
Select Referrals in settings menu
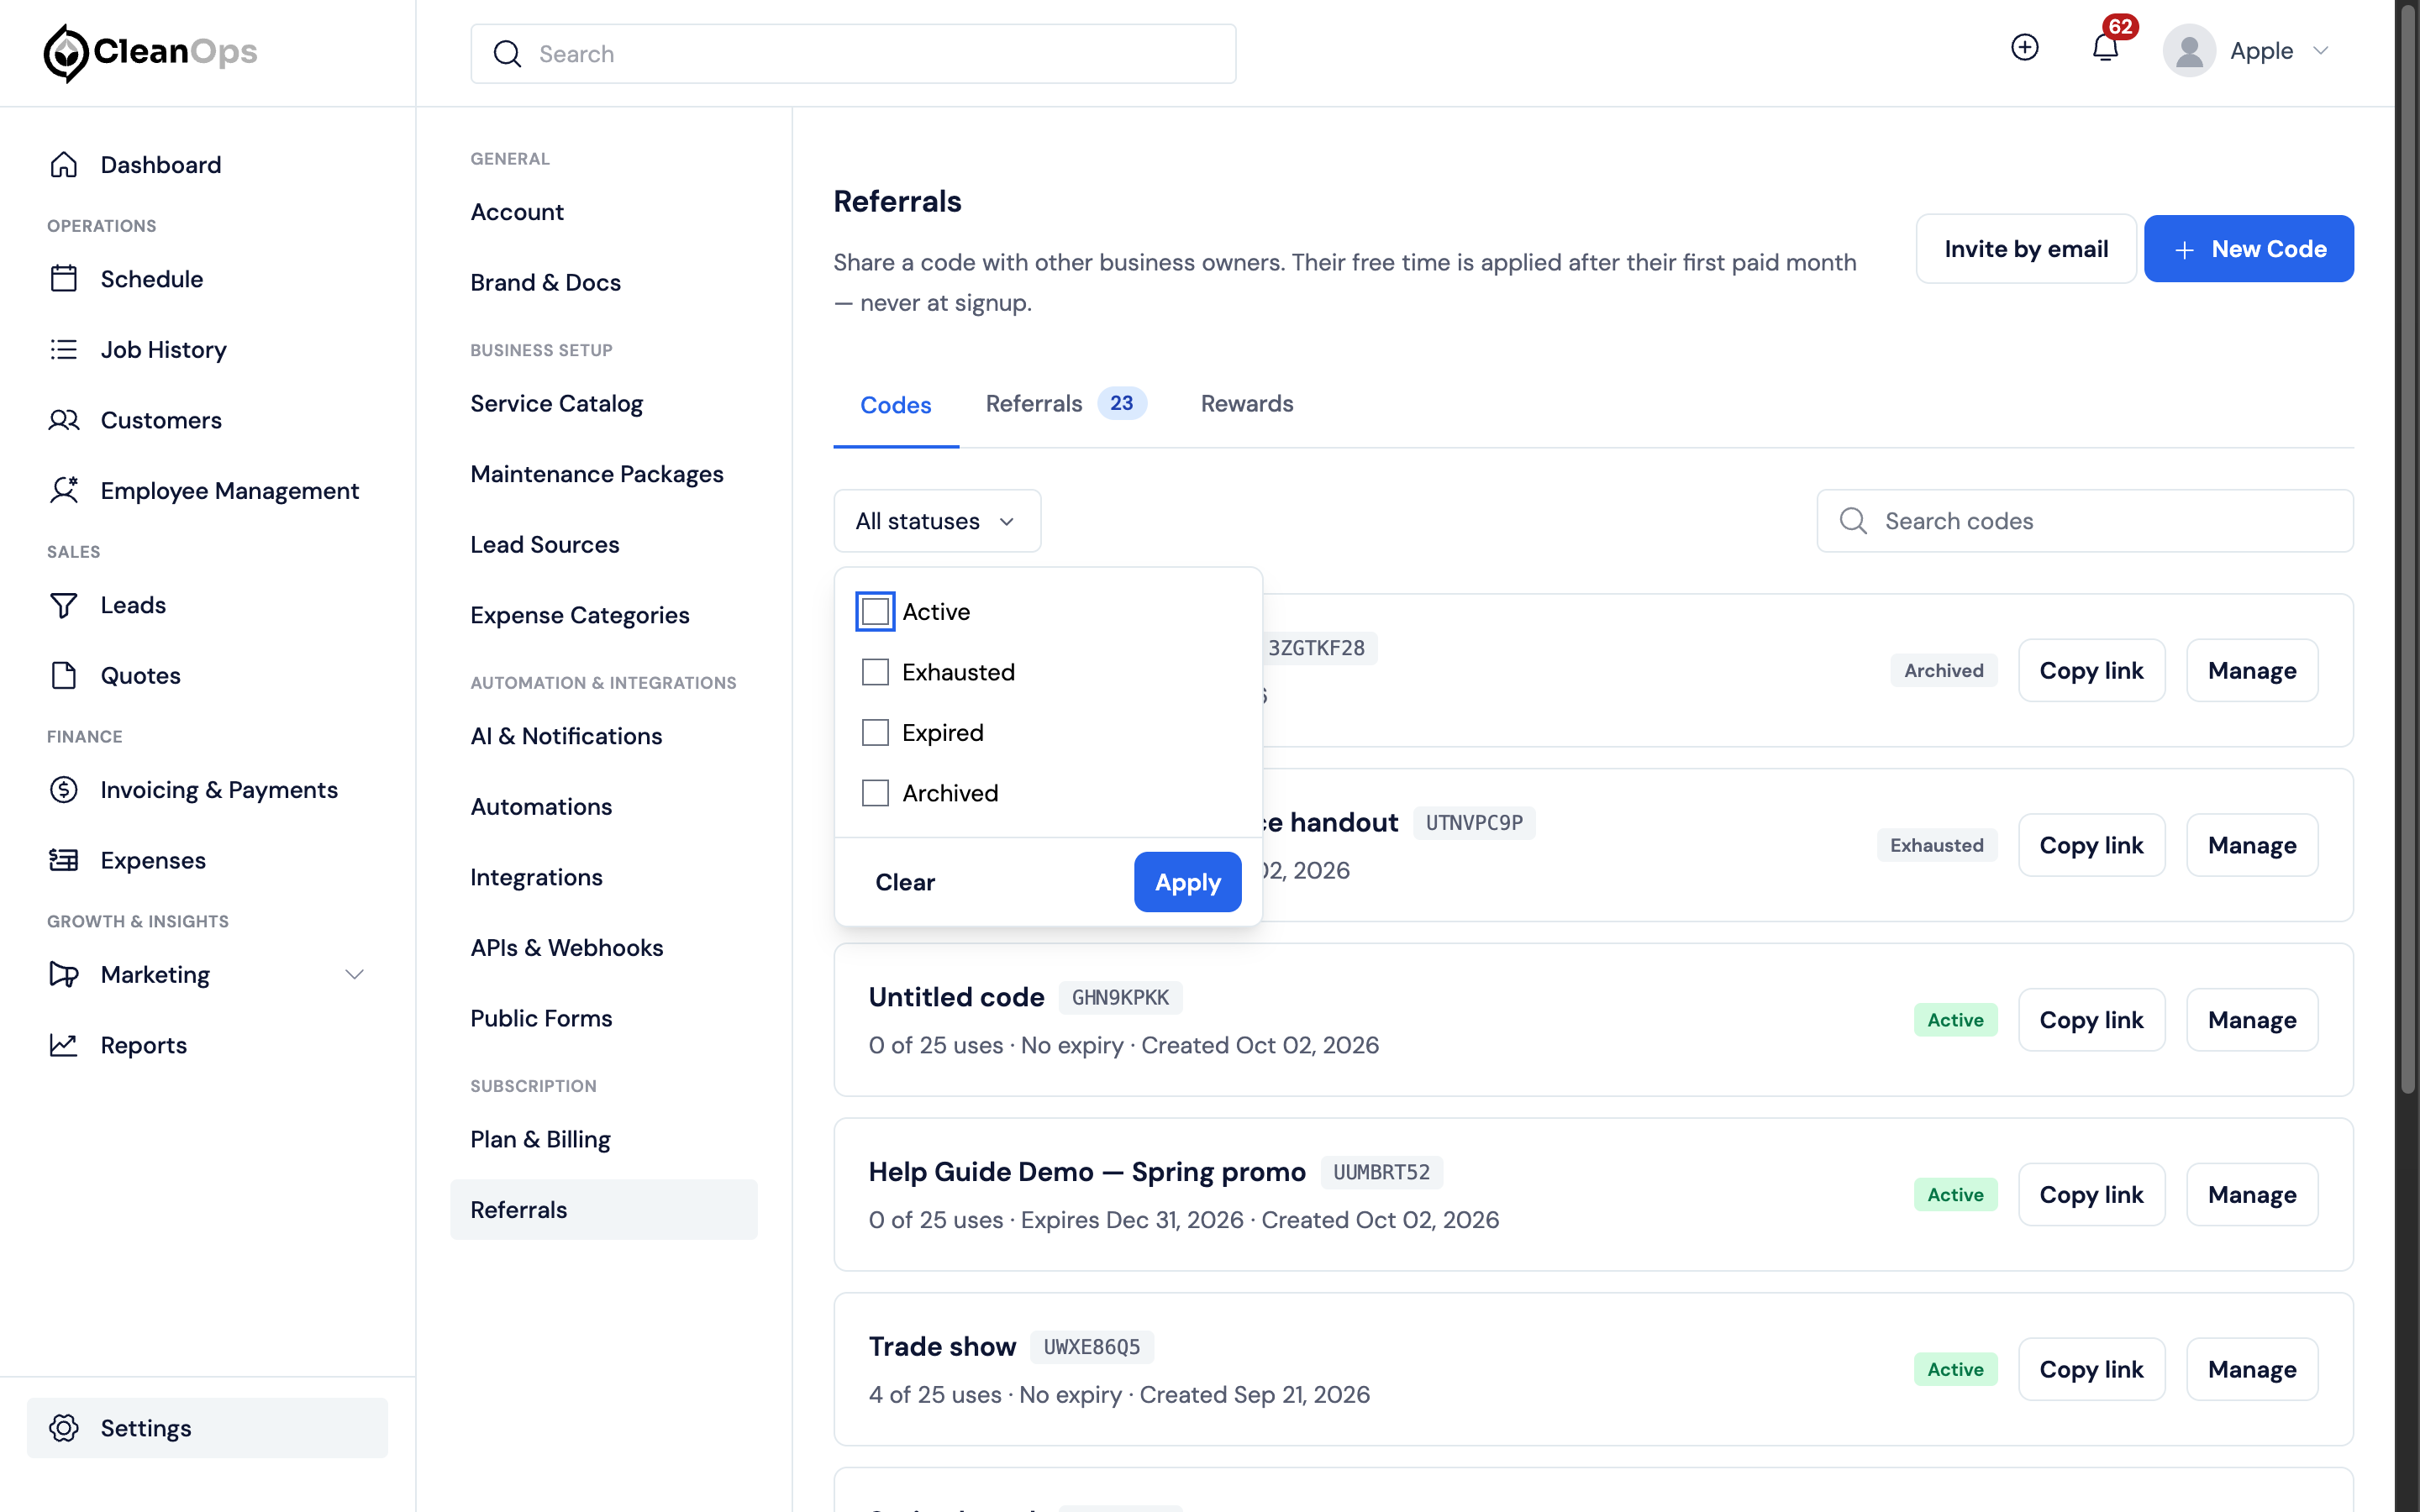pos(604,1210)
